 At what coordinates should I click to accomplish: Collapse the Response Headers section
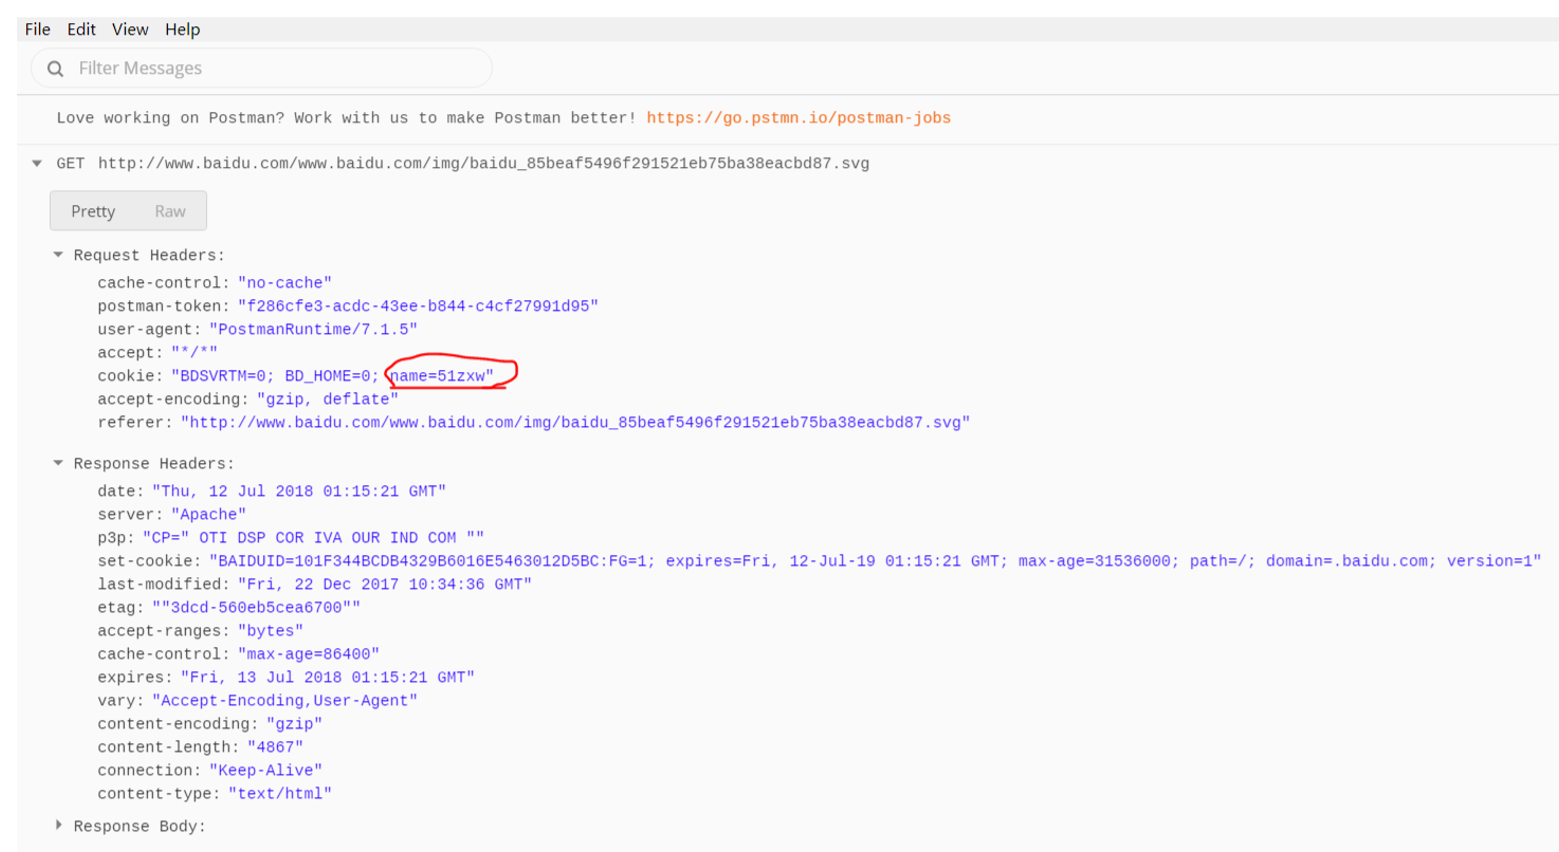(58, 463)
